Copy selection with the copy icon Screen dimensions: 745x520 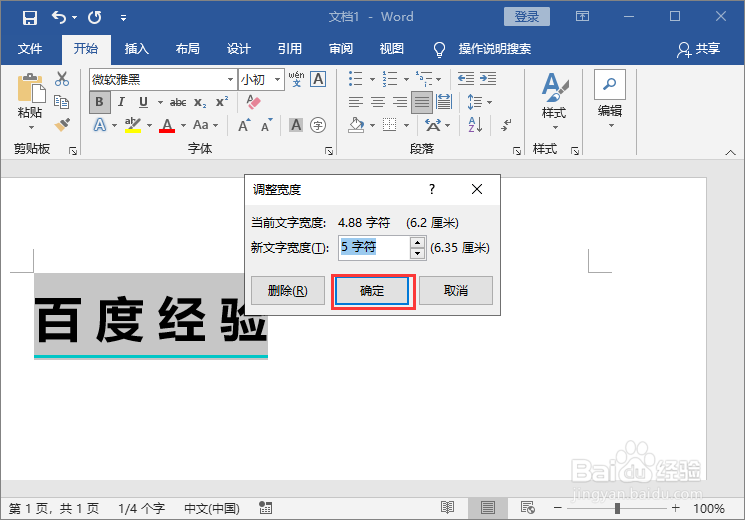(x=62, y=102)
